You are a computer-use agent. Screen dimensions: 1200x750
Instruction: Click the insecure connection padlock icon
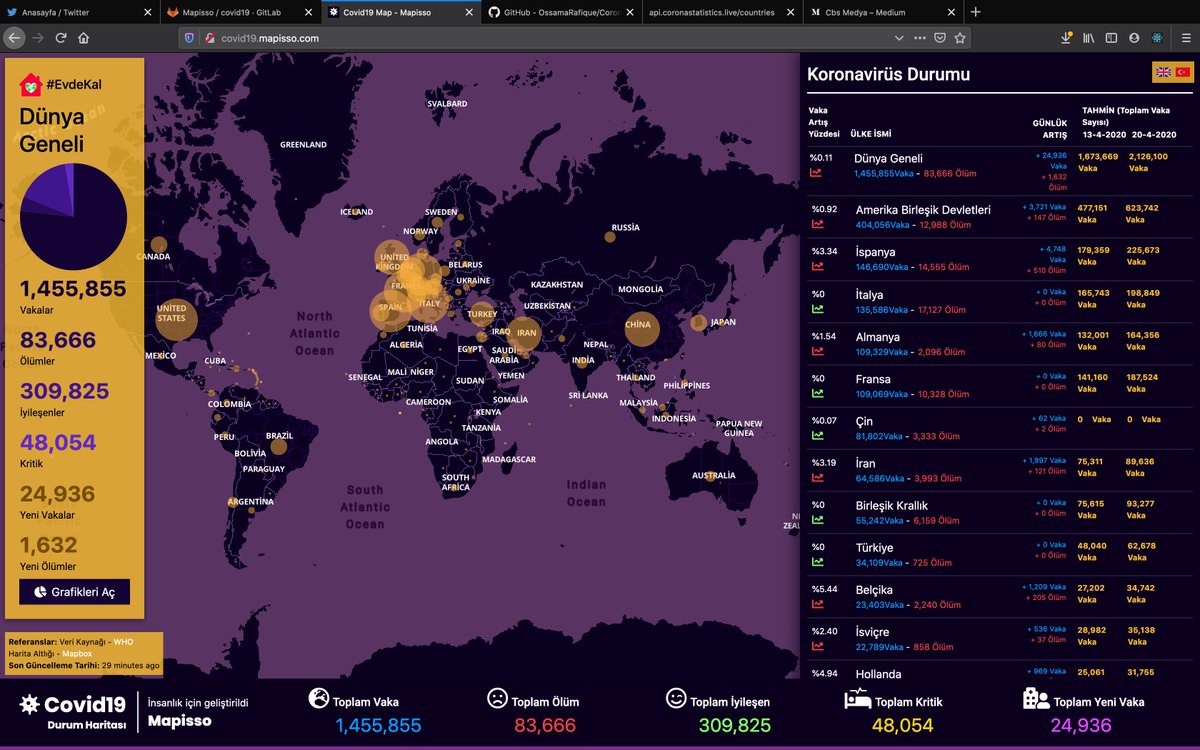point(210,38)
